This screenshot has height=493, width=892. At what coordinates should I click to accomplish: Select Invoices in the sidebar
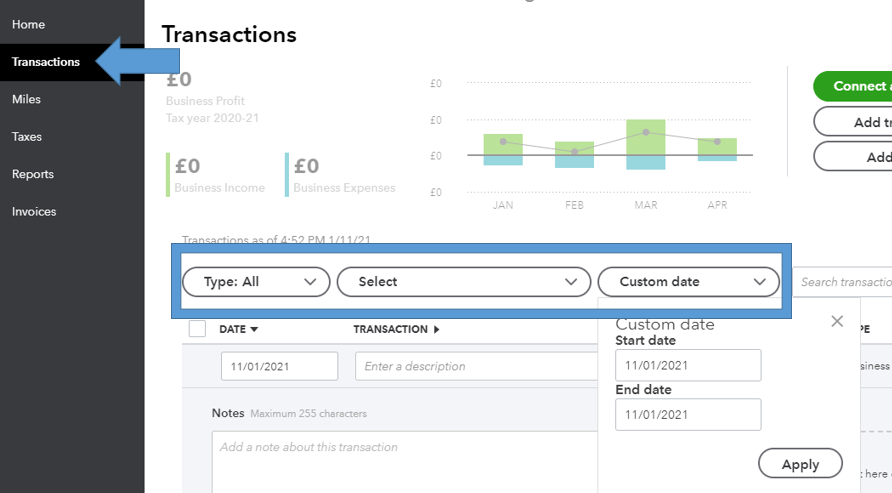(34, 212)
